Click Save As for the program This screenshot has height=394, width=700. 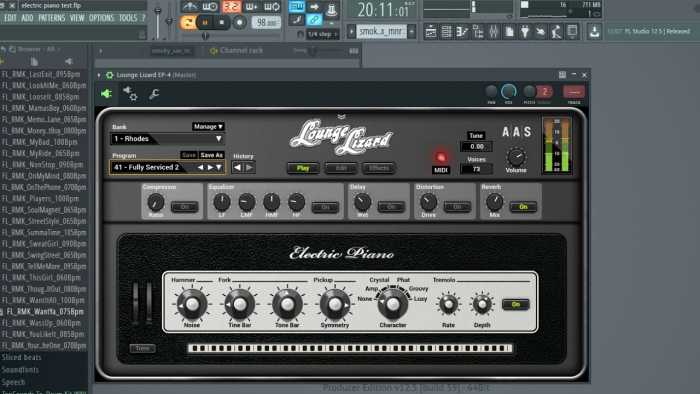[x=211, y=155]
